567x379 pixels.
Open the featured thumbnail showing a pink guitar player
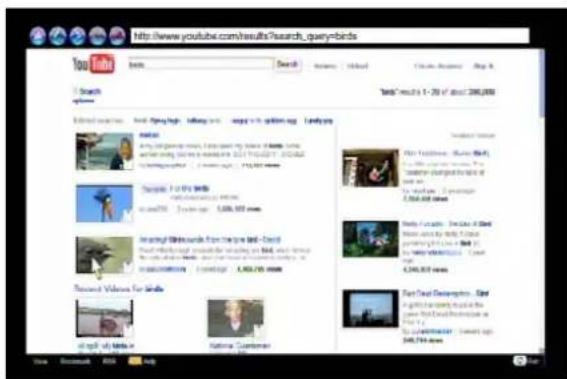coord(371,168)
